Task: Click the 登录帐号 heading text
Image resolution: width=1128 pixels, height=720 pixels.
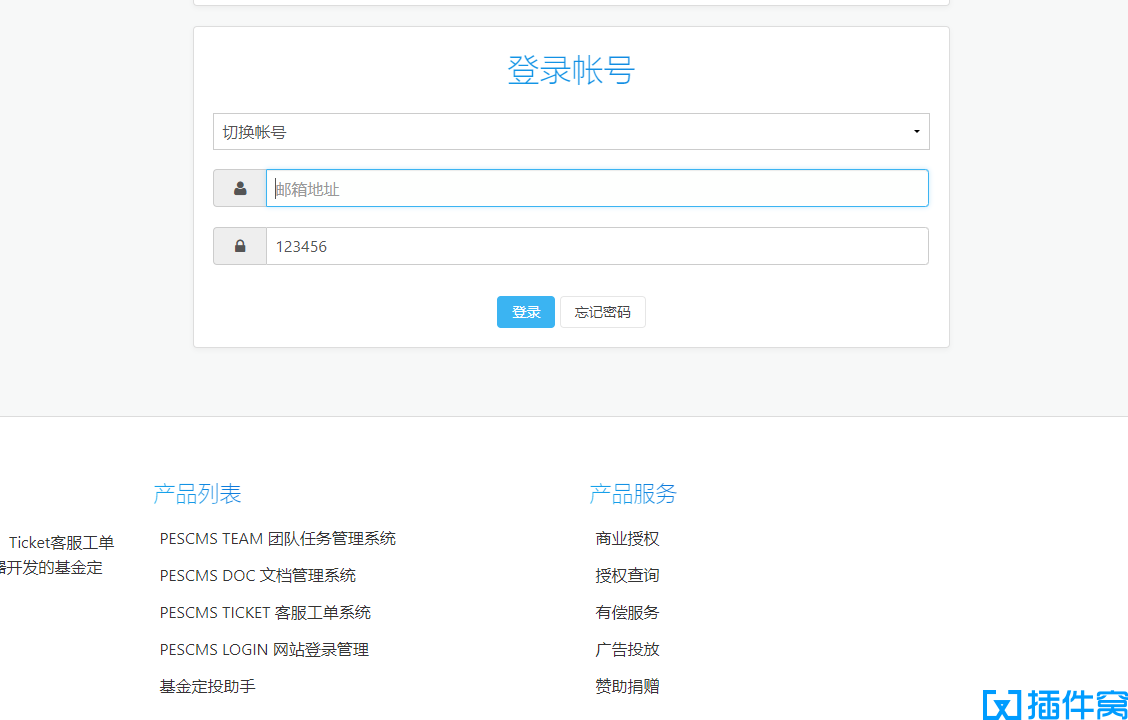Action: 571,70
